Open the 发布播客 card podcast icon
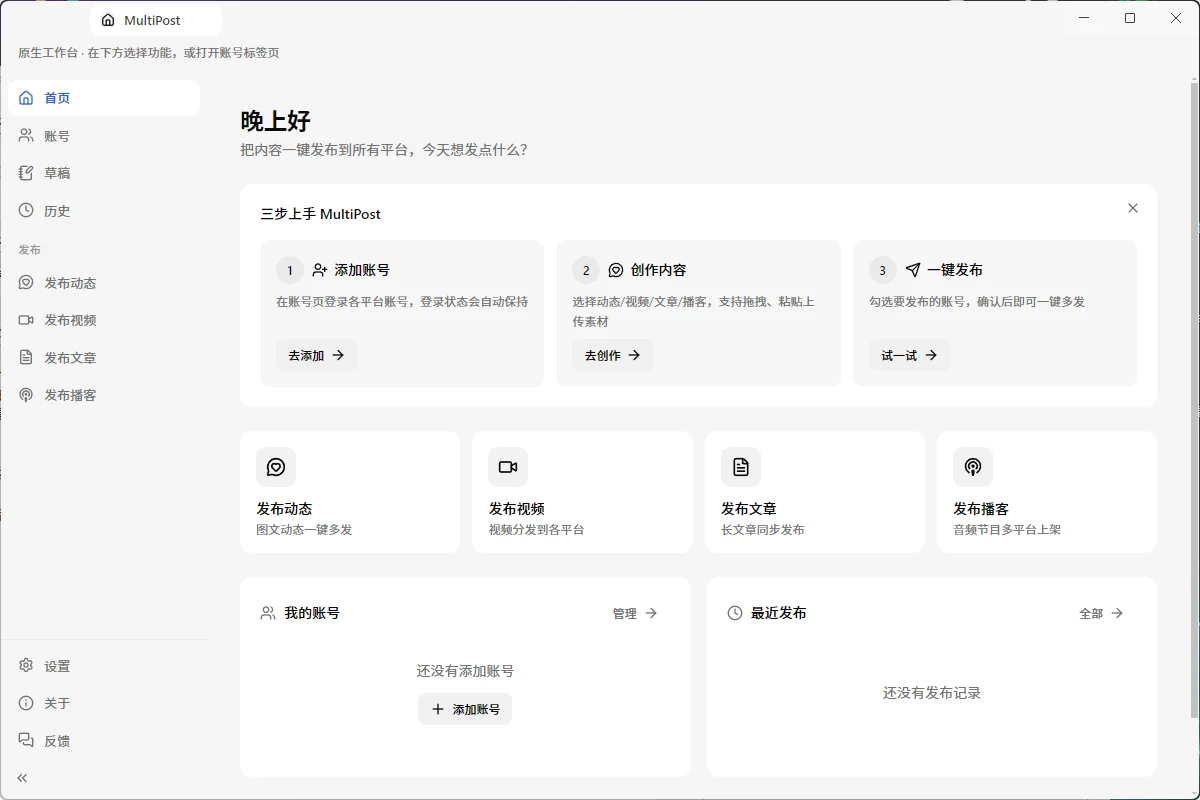The width and height of the screenshot is (1200, 800). 973,467
